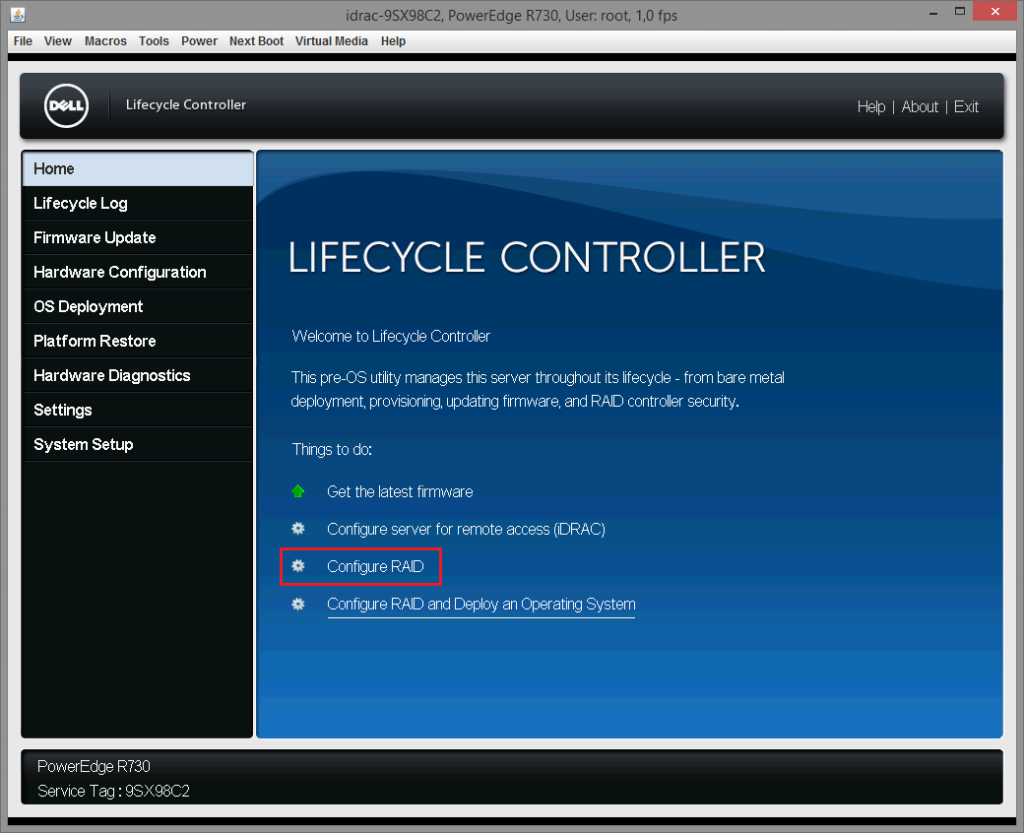Screen dimensions: 1024x833
Task: Click gear icon beside Deploy an Operating System
Action: [298, 604]
